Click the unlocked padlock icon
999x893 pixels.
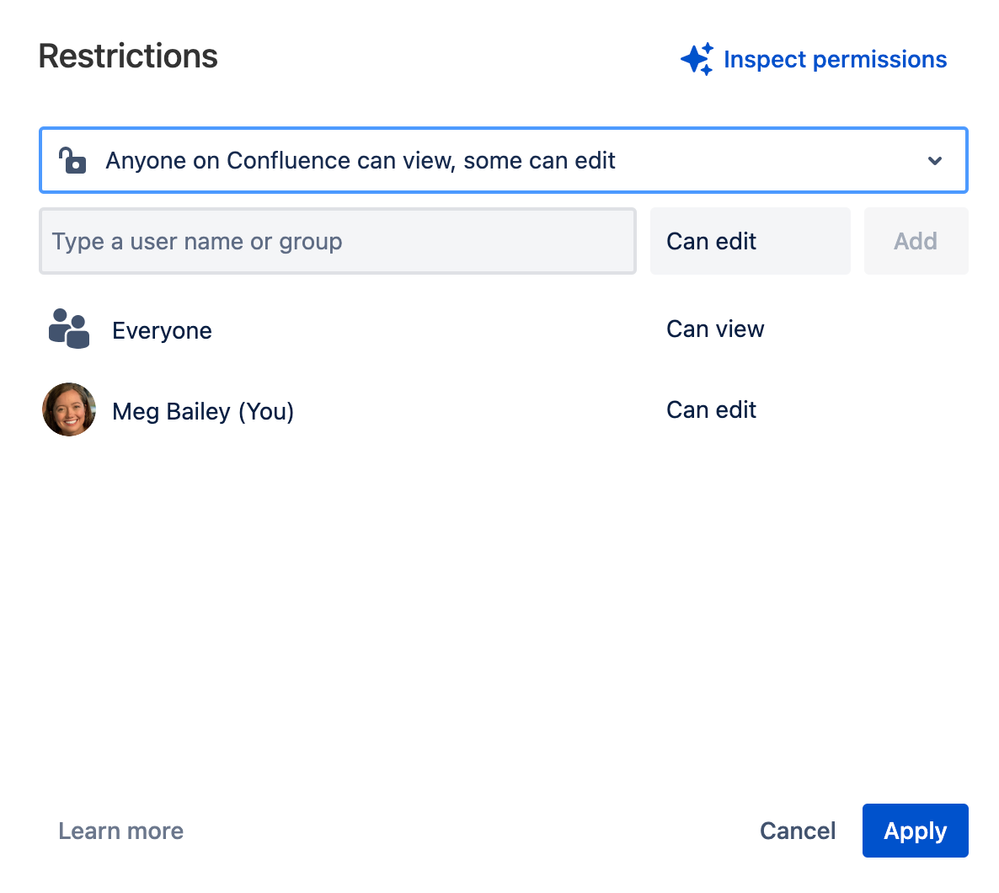point(72,160)
